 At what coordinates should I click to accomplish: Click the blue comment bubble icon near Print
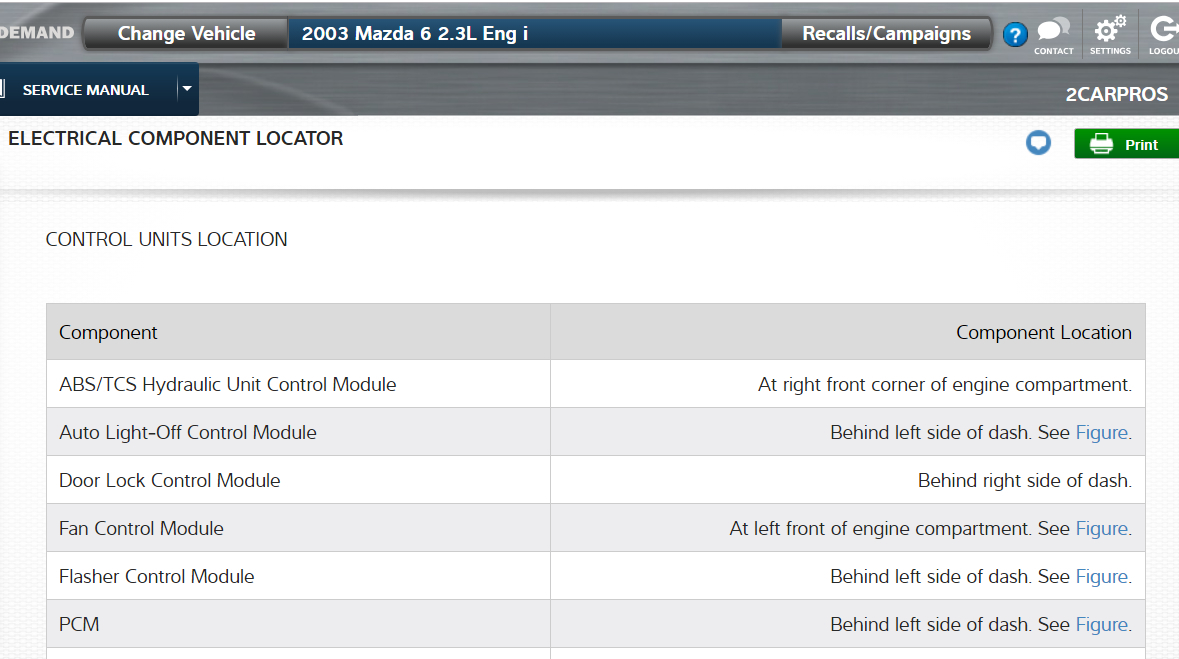(x=1039, y=144)
